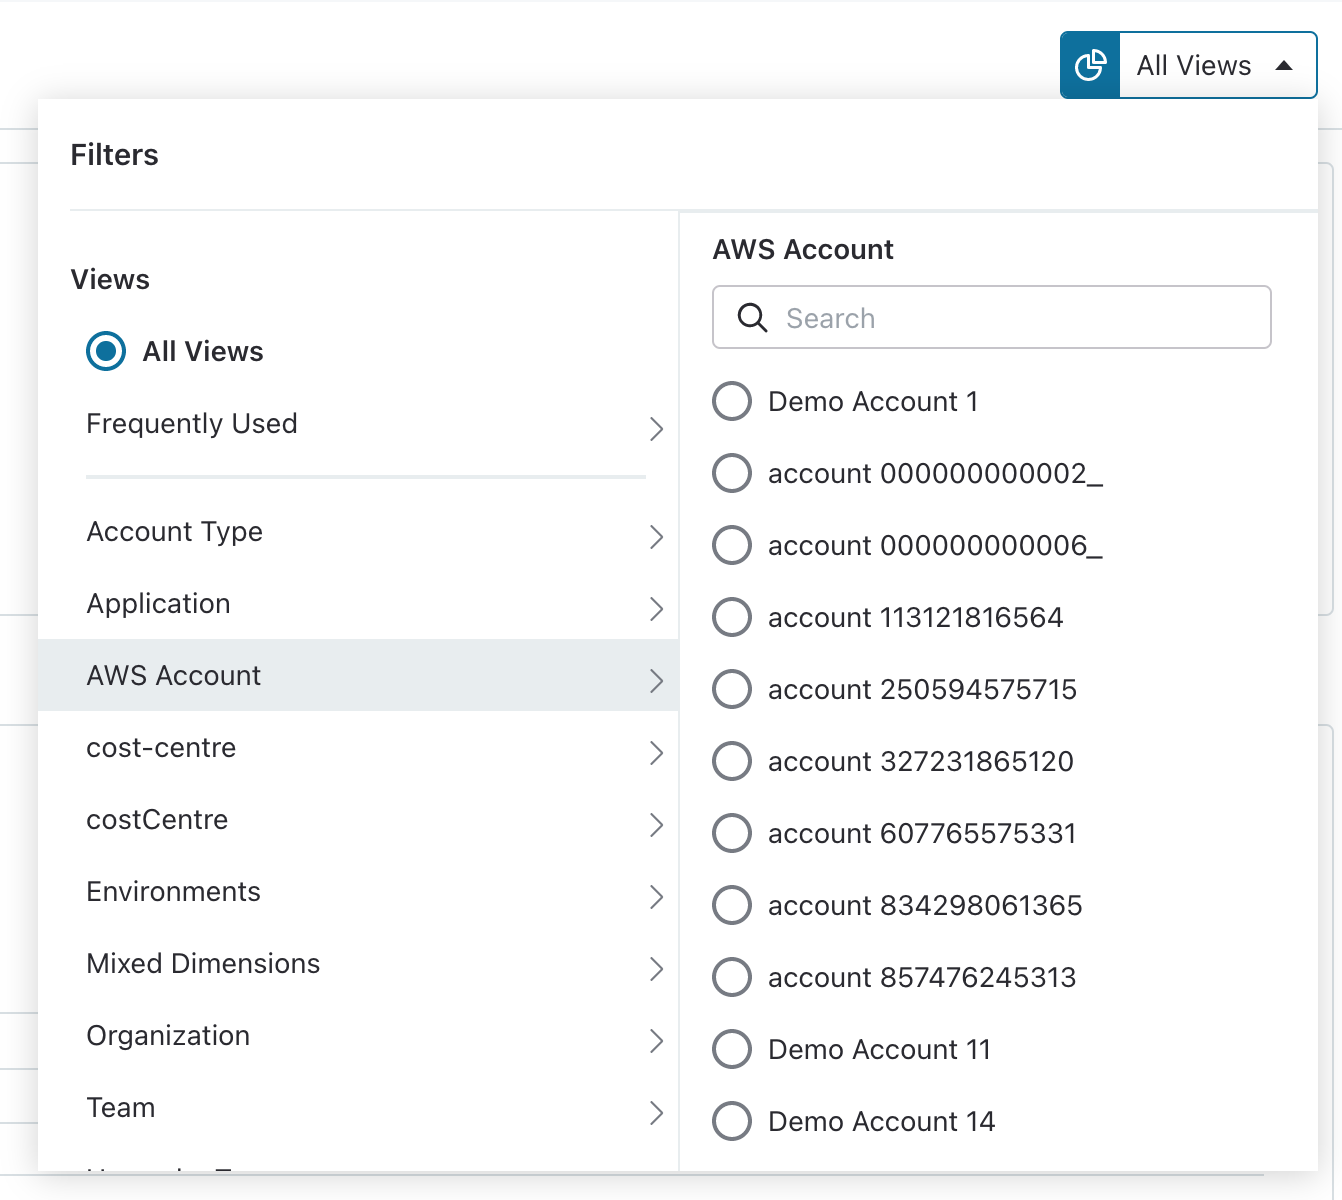
Task: Expand costCentre chevron arrow
Action: pos(656,825)
